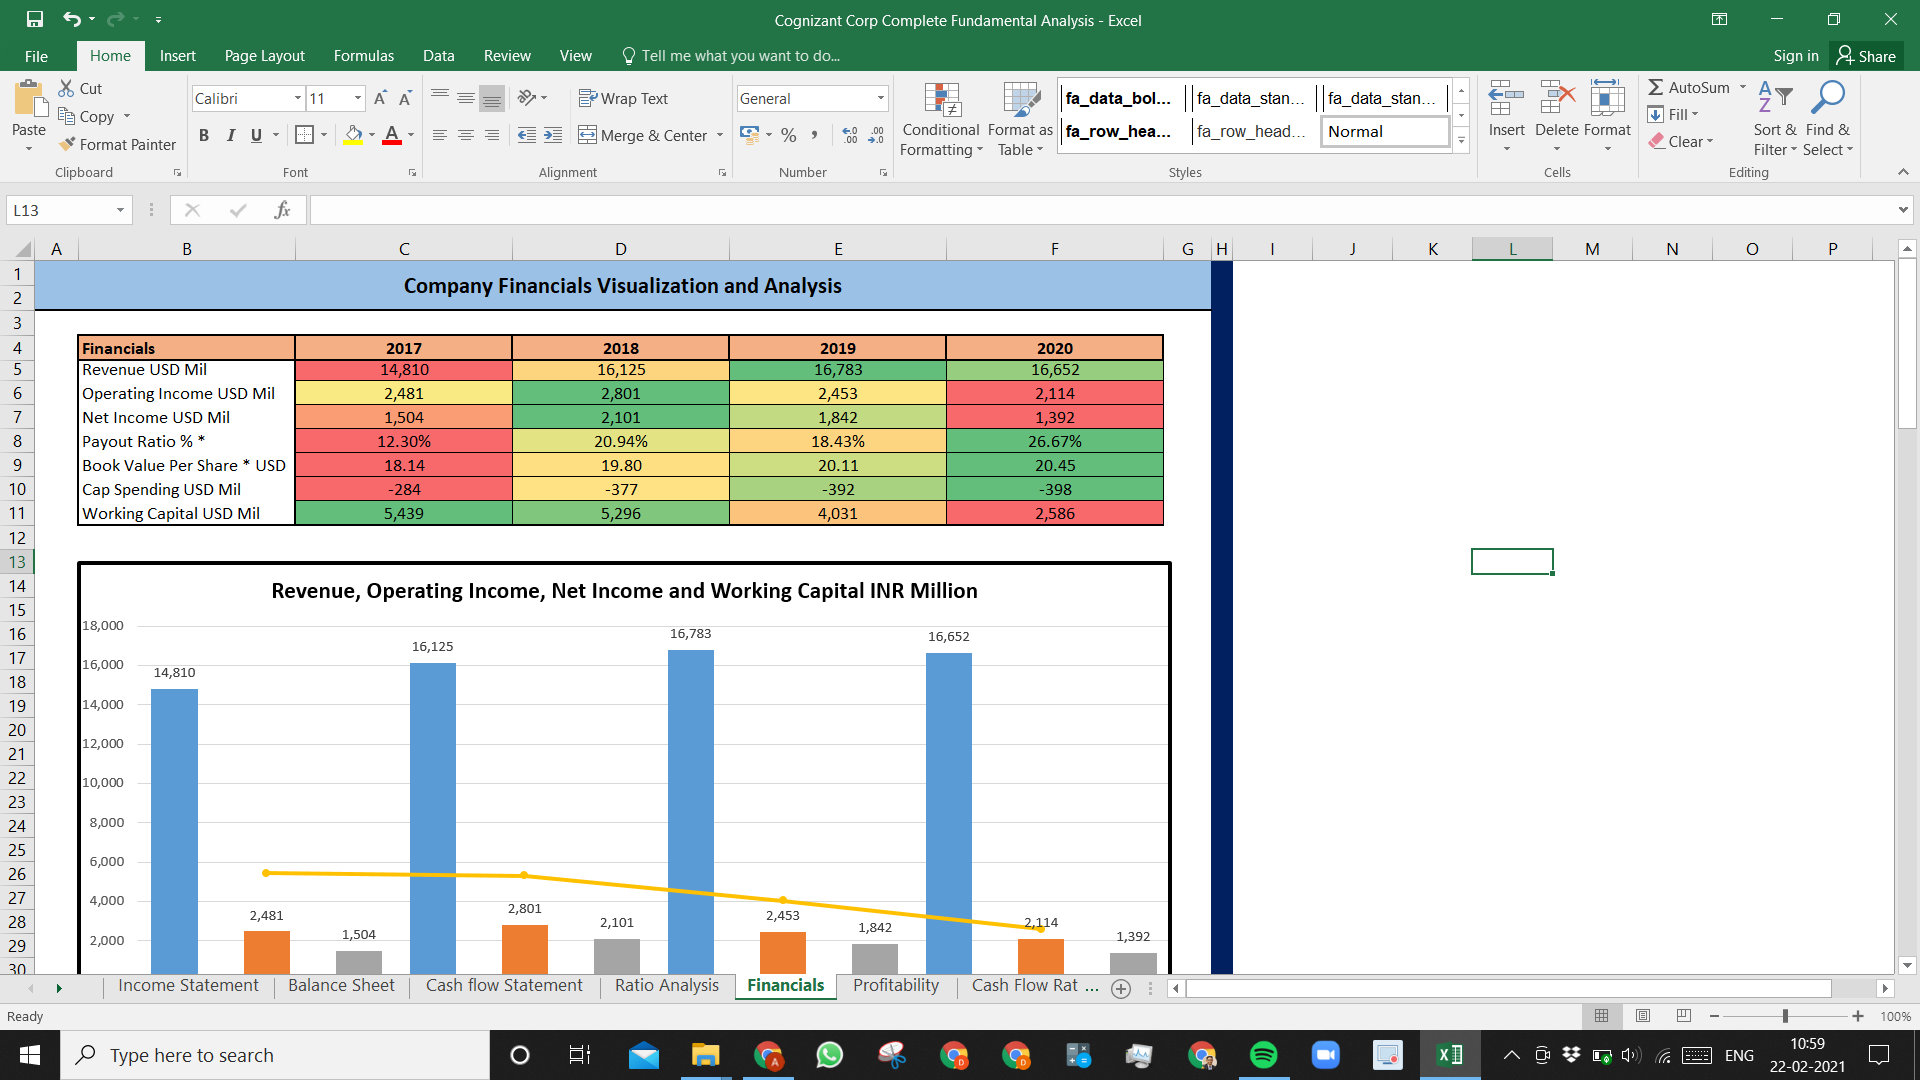Screen dimensions: 1920x1080
Task: Click Sign in link
Action: (x=1796, y=56)
